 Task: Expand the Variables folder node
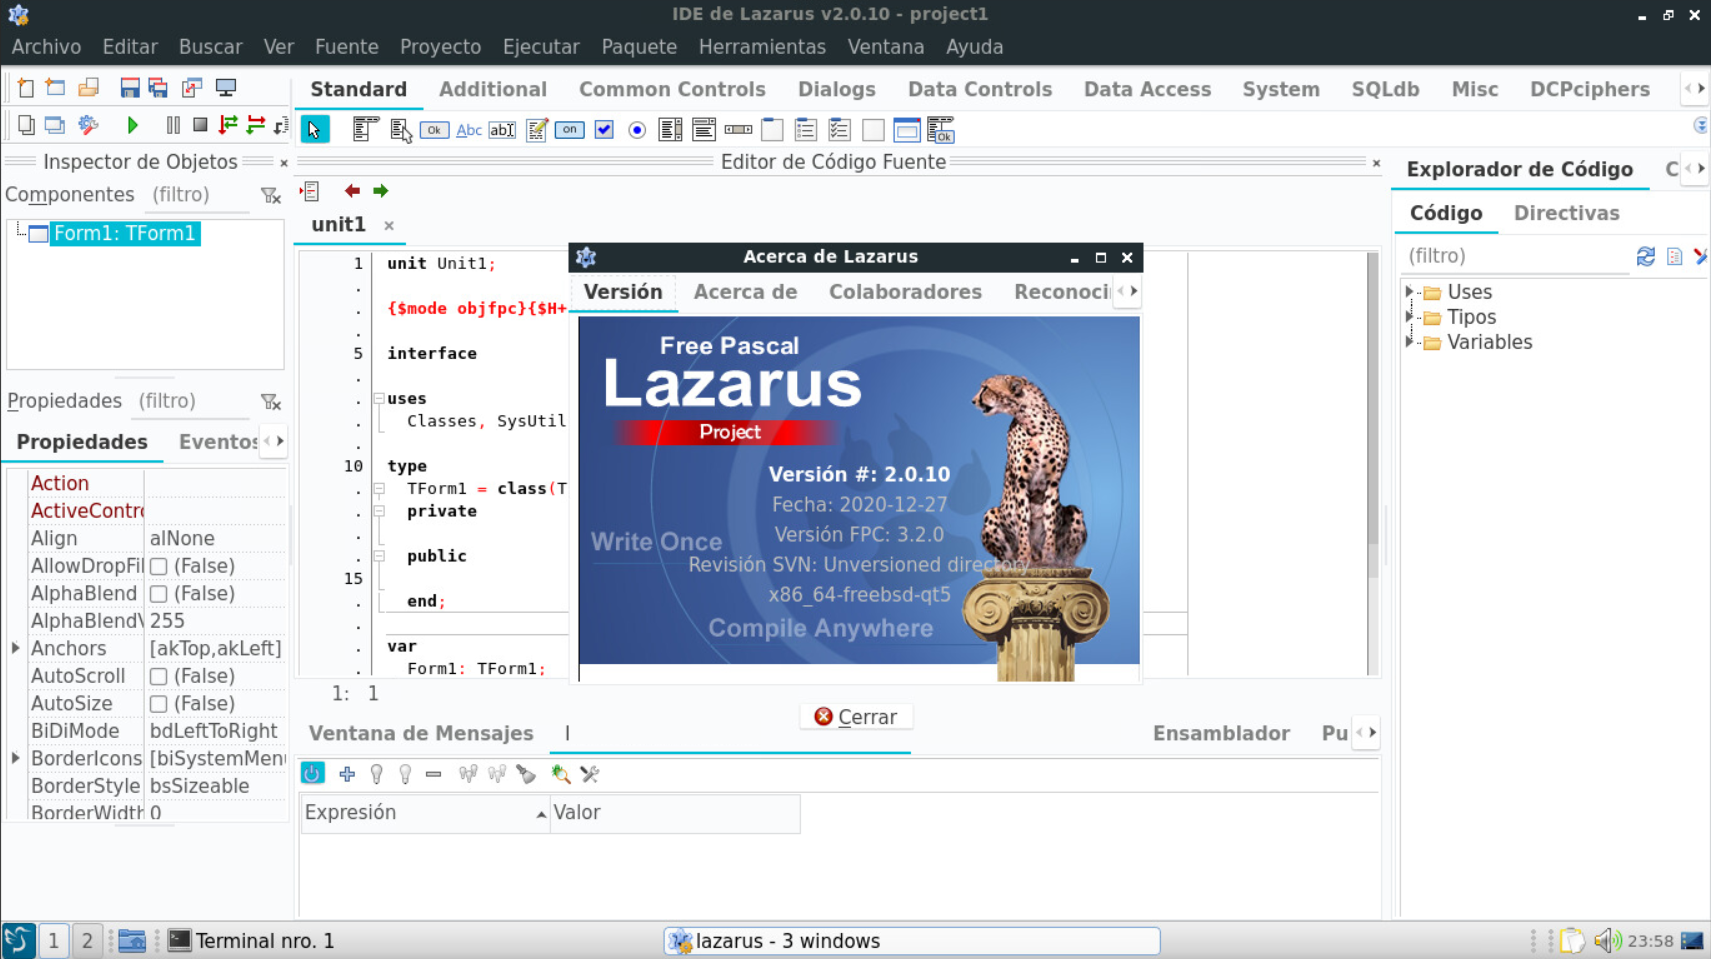click(x=1409, y=341)
